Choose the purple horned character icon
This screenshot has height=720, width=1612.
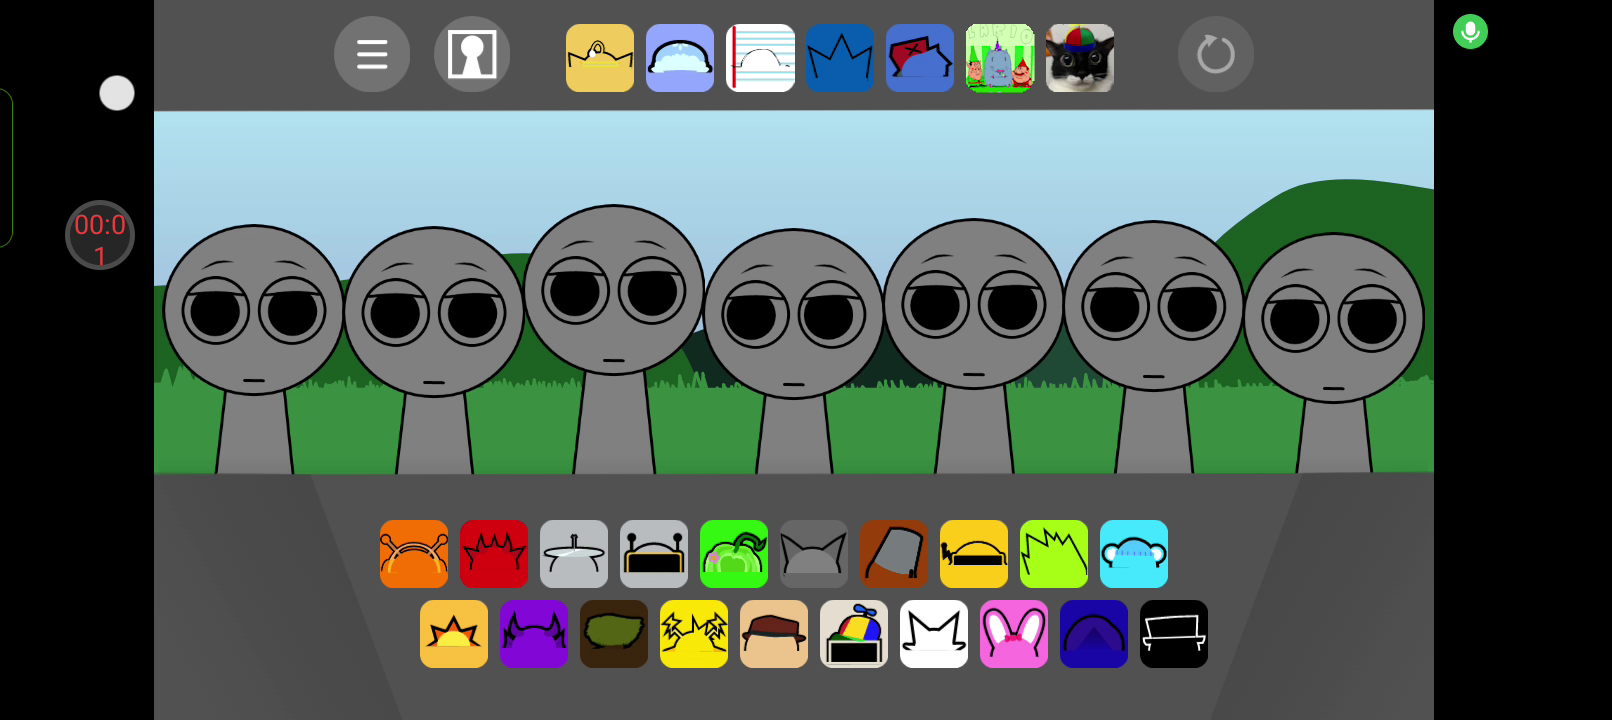coord(534,634)
